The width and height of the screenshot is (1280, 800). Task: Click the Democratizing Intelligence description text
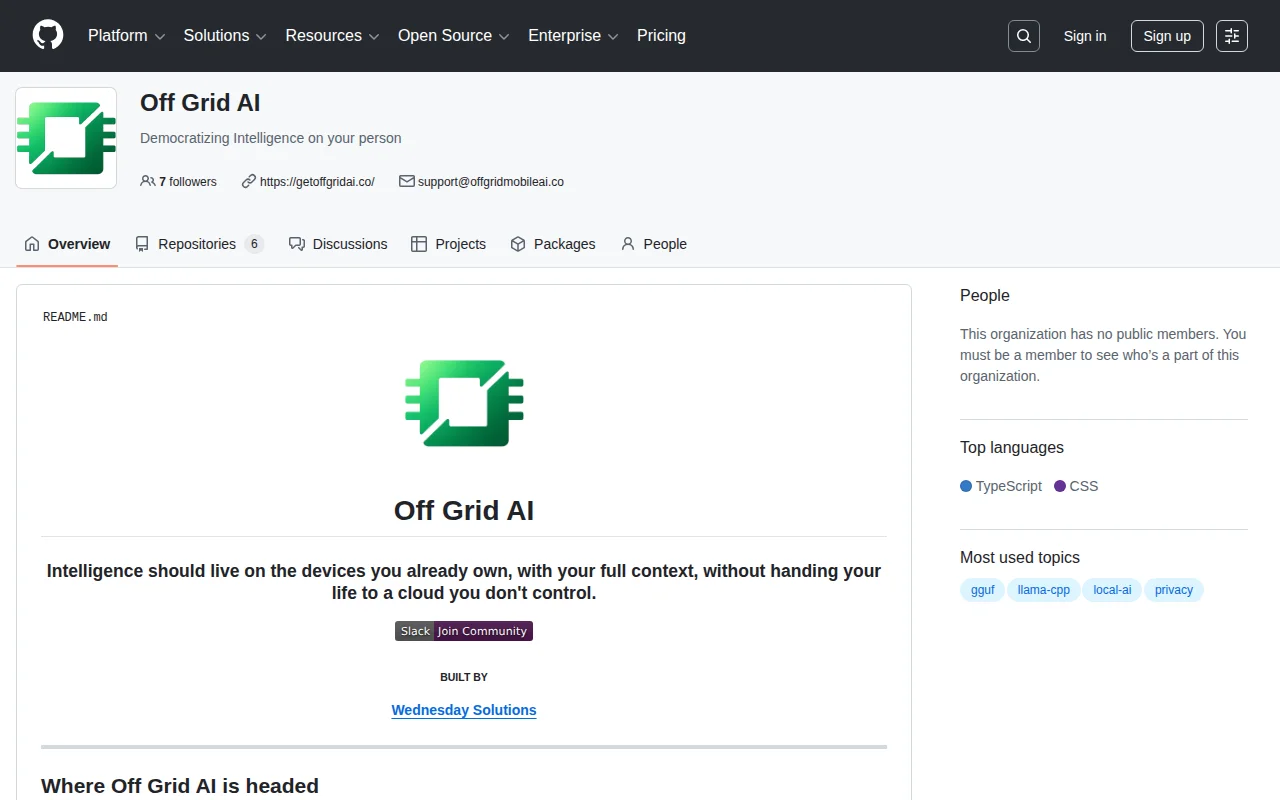tap(271, 139)
